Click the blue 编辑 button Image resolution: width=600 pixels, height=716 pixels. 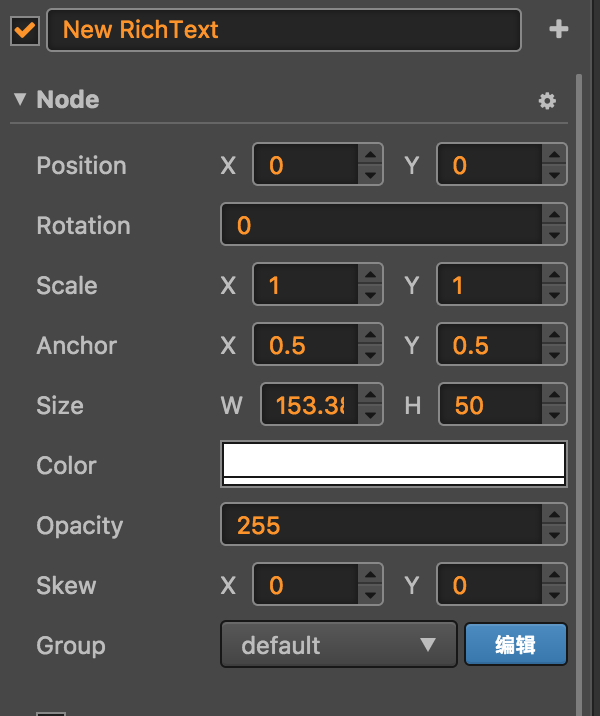pyautogui.click(x=515, y=645)
